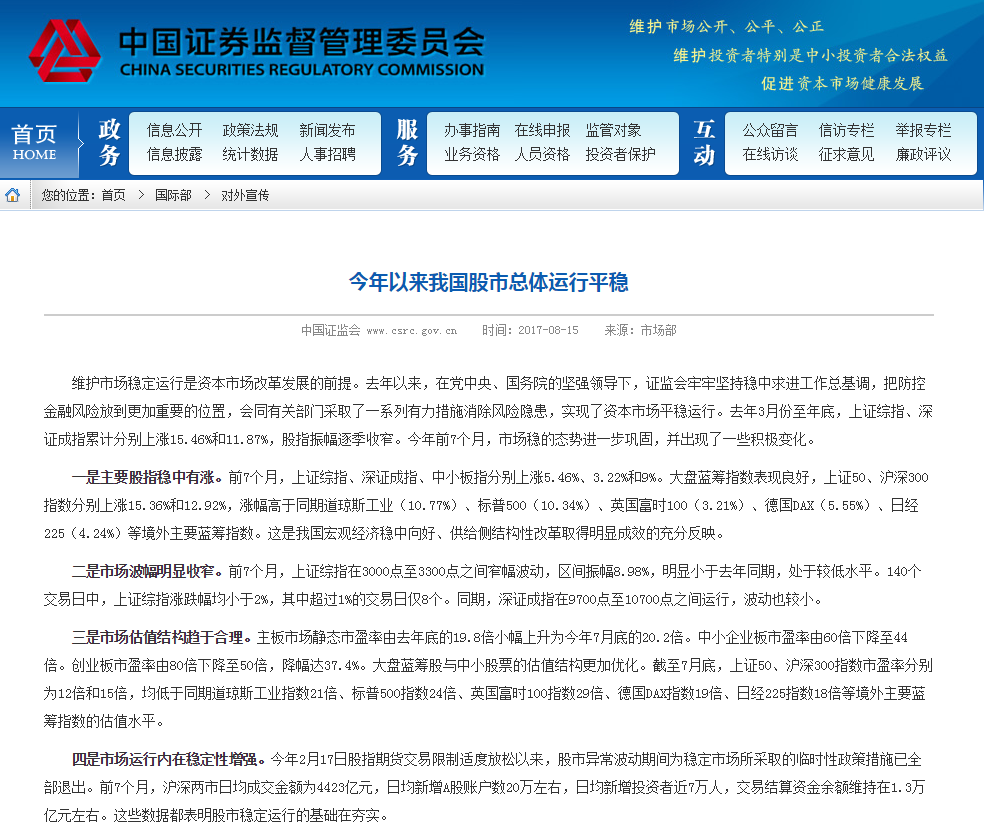
Task: Click the 服务 section label
Action: click(407, 143)
